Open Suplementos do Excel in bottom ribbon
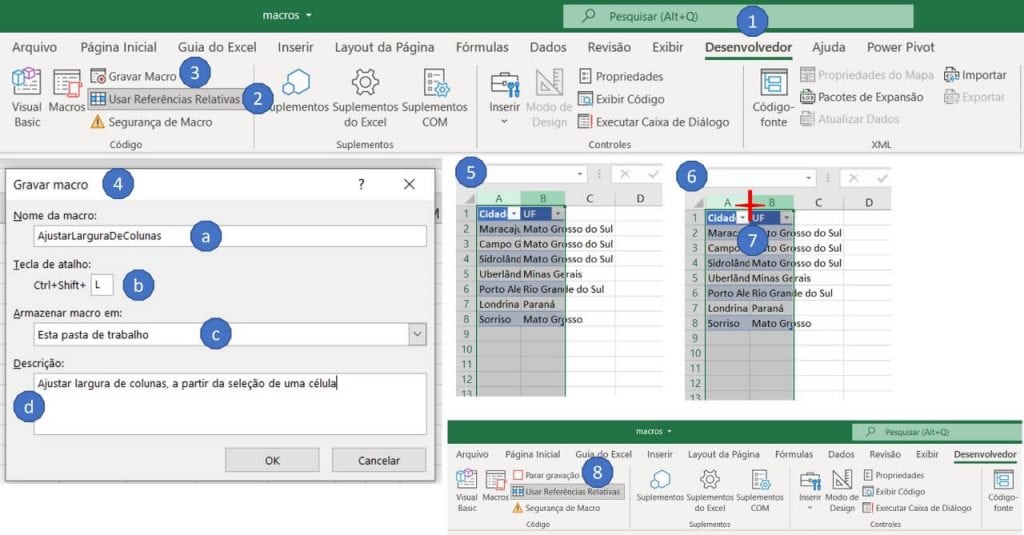The width and height of the screenshot is (1024, 535). (x=710, y=490)
